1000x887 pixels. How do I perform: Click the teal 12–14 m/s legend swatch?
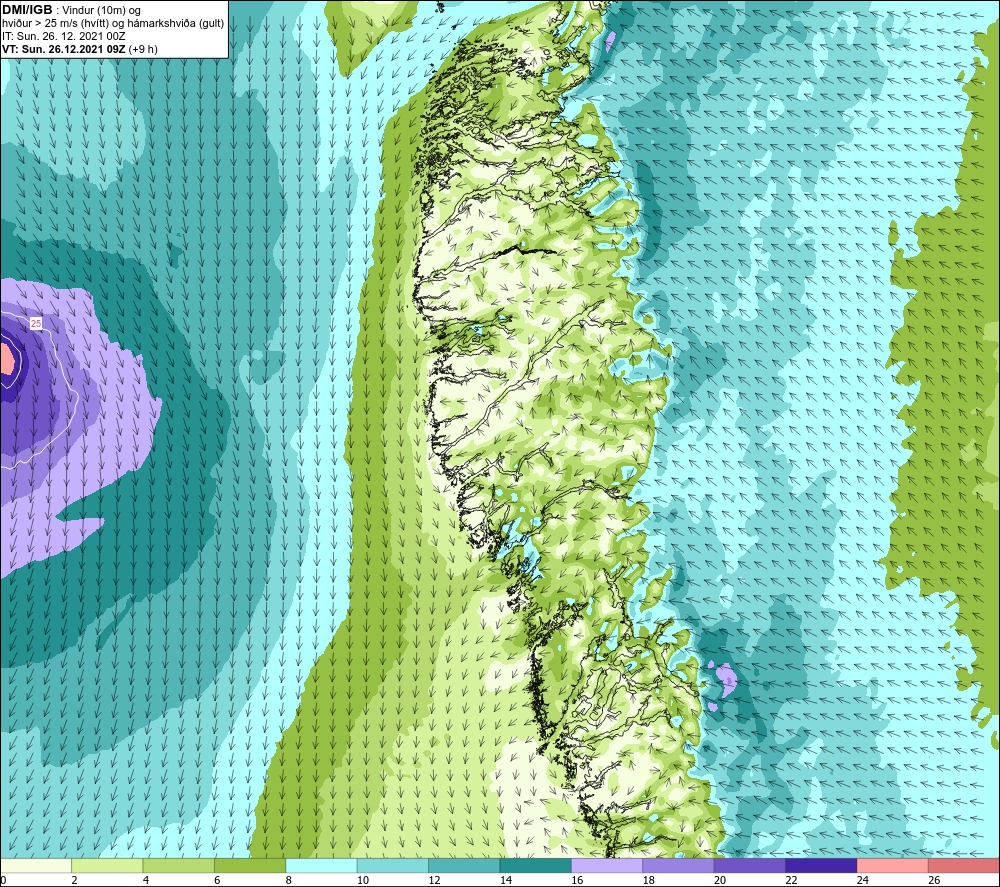464,865
